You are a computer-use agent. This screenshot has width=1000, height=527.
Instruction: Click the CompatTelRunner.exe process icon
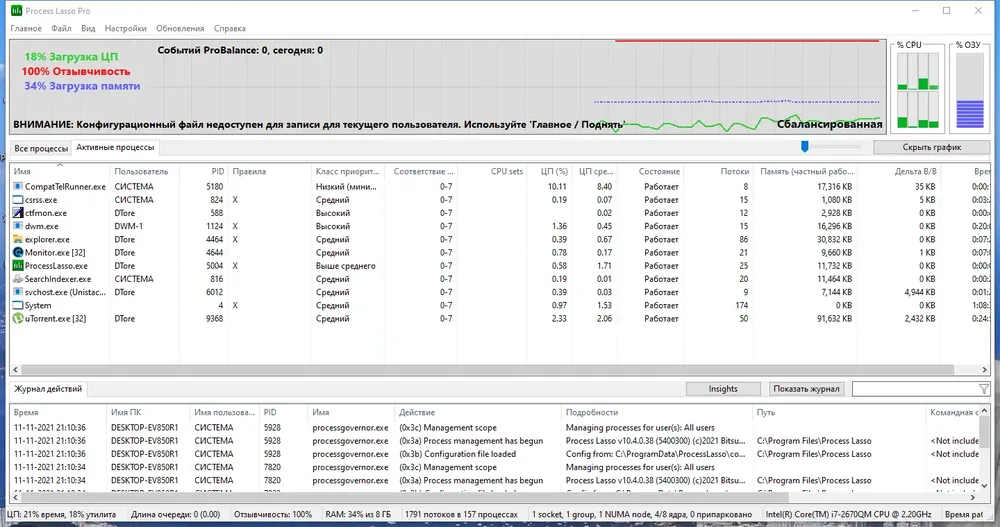tap(18, 186)
